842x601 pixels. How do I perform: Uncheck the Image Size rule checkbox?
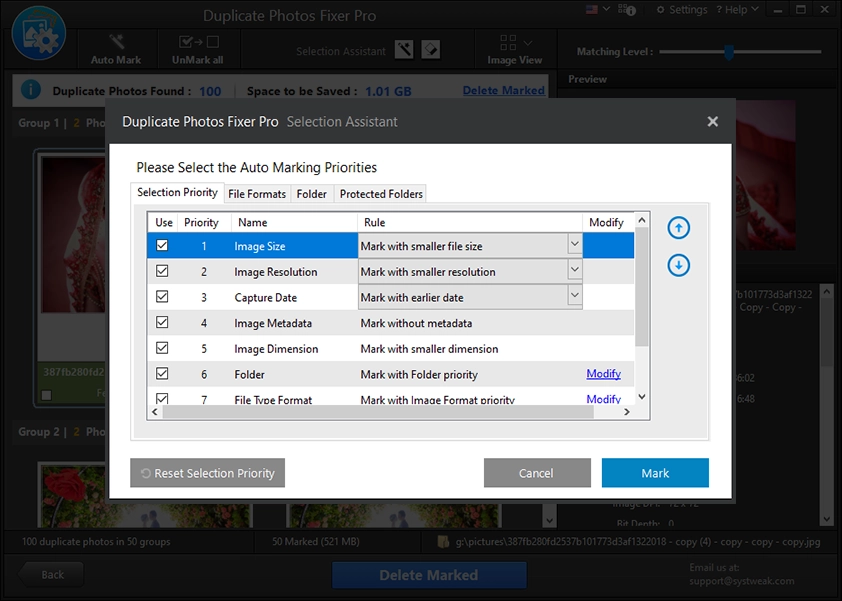162,245
